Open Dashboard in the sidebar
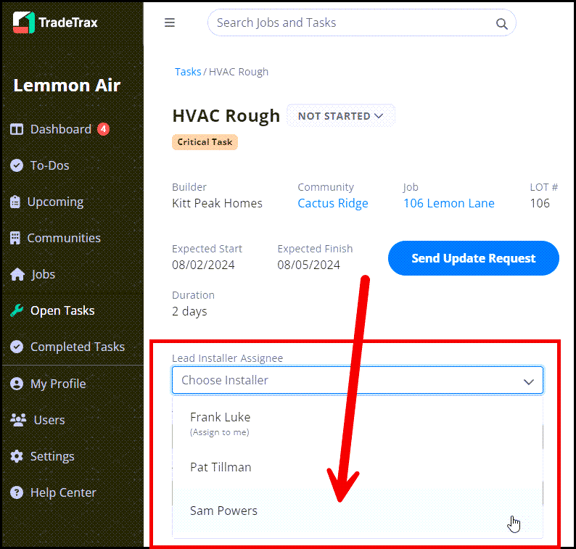The width and height of the screenshot is (576, 549). (x=61, y=129)
